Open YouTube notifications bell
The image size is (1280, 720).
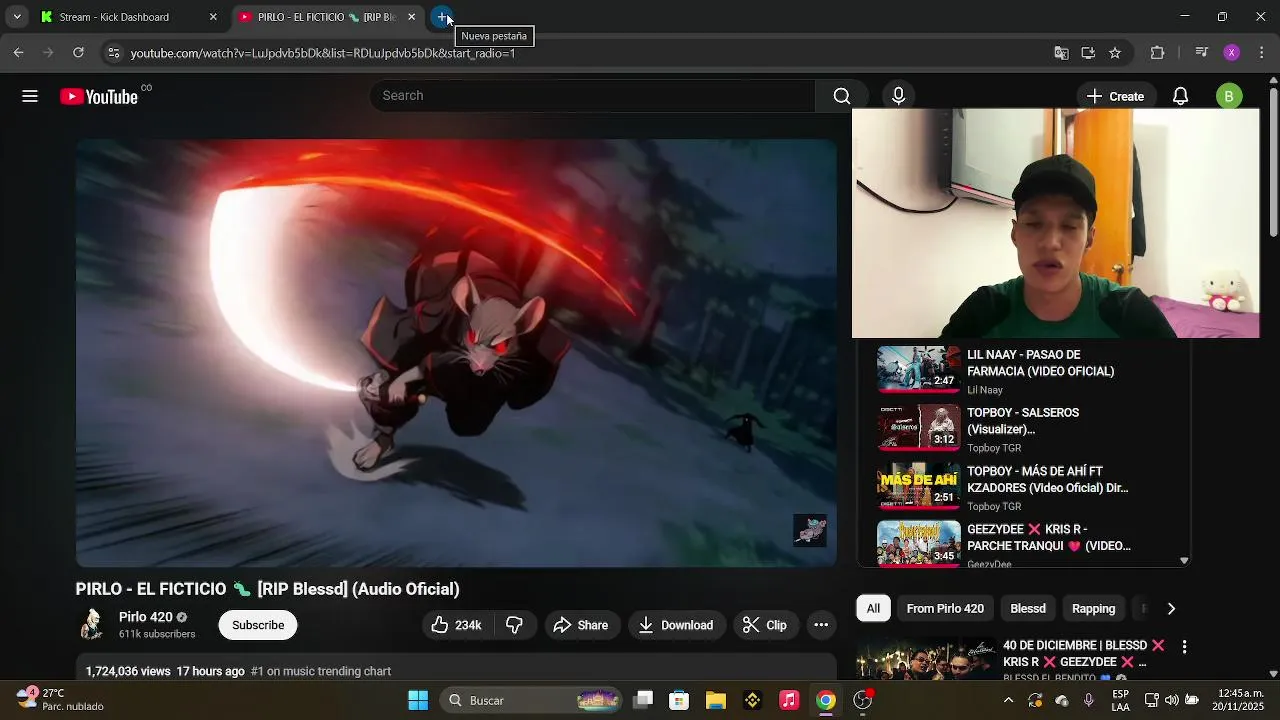1180,96
